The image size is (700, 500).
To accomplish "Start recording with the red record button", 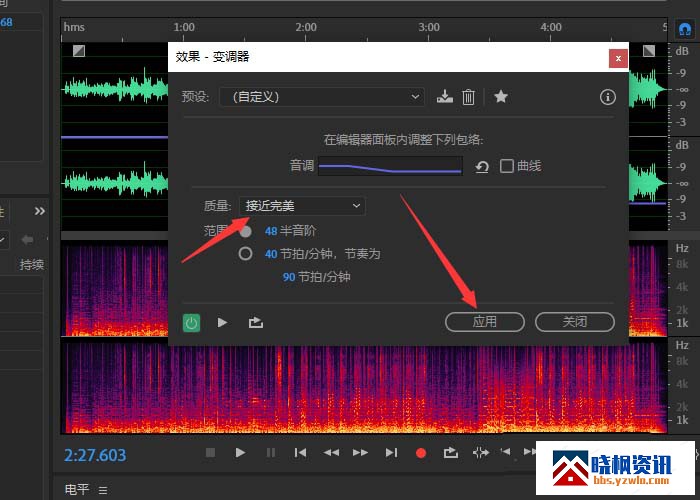I will click(x=421, y=453).
